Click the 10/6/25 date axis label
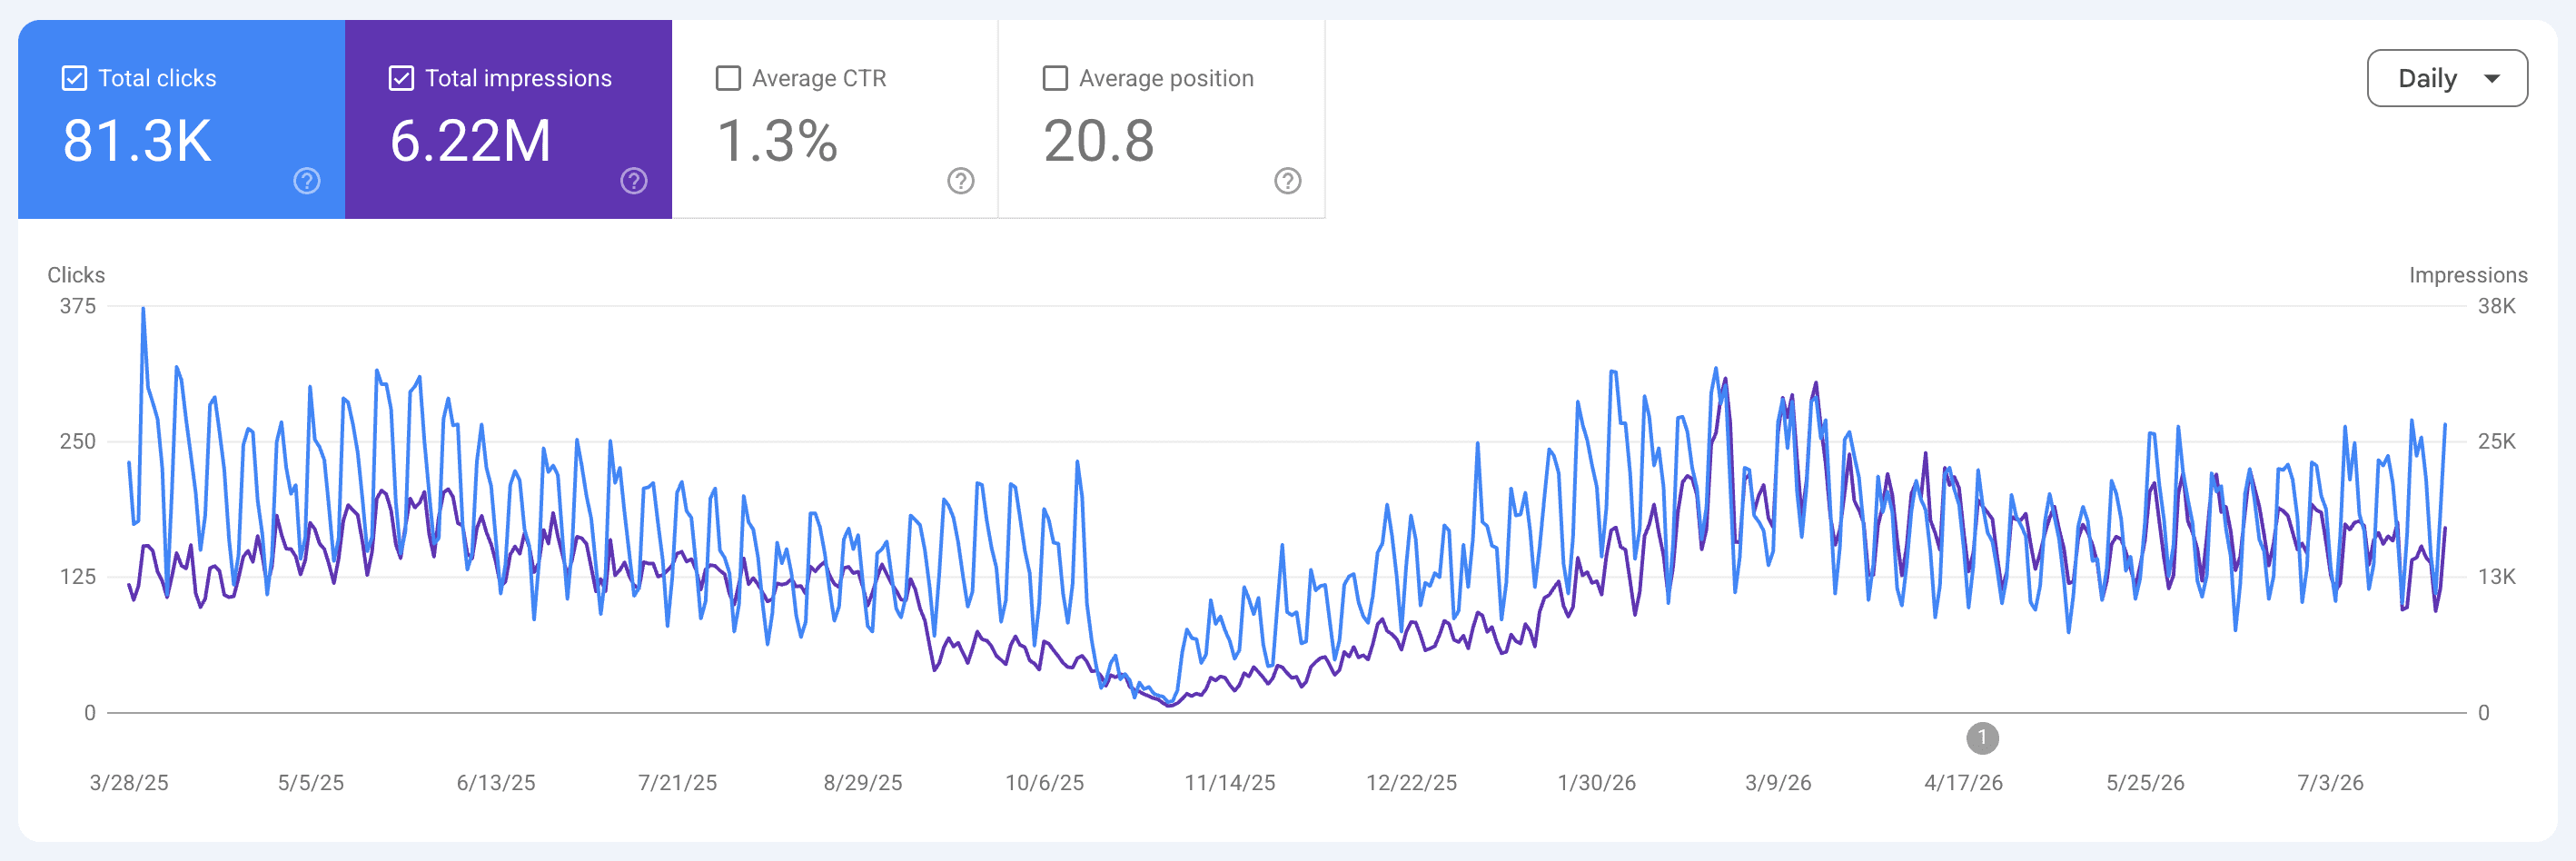The height and width of the screenshot is (861, 2576). pos(1045,783)
